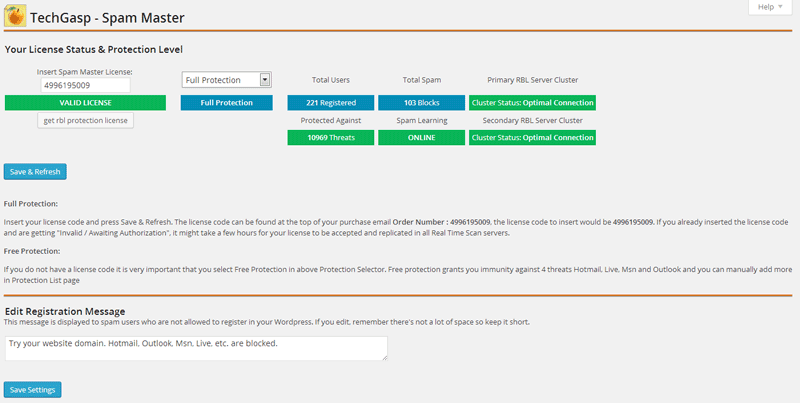Click the TechGasp orange logo icon
This screenshot has width=800, height=403.
coord(16,17)
